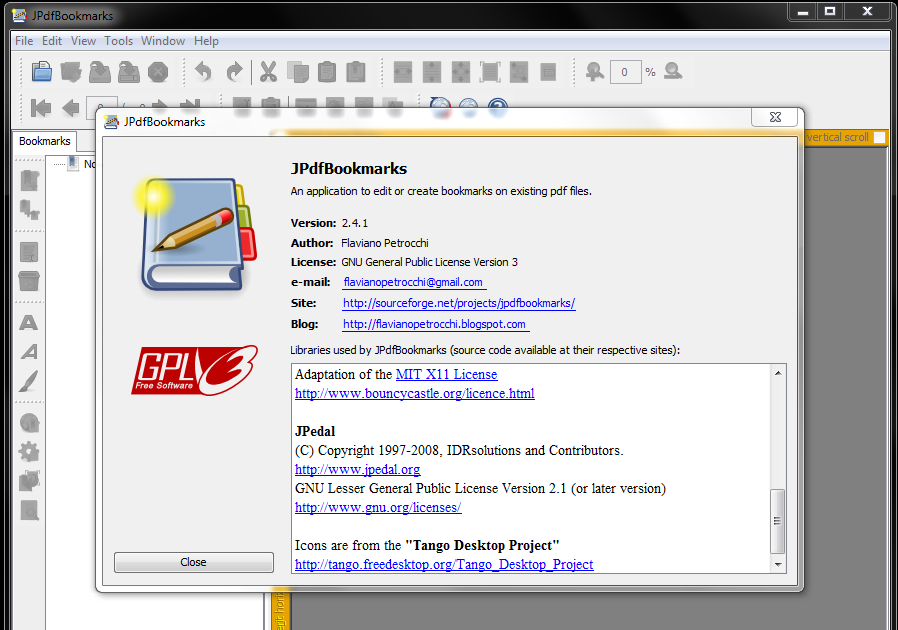Click the Open file toolbar icon

click(x=42, y=72)
